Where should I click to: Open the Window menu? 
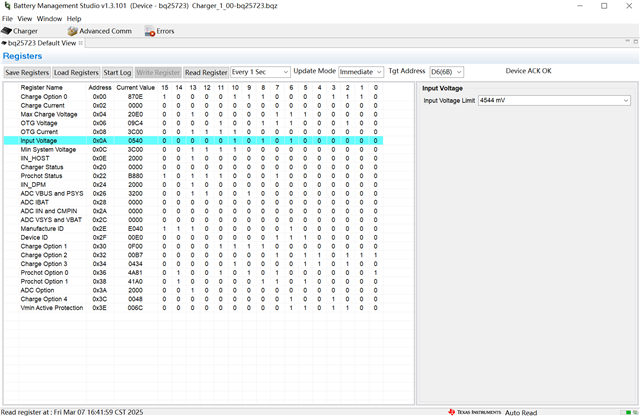click(49, 19)
